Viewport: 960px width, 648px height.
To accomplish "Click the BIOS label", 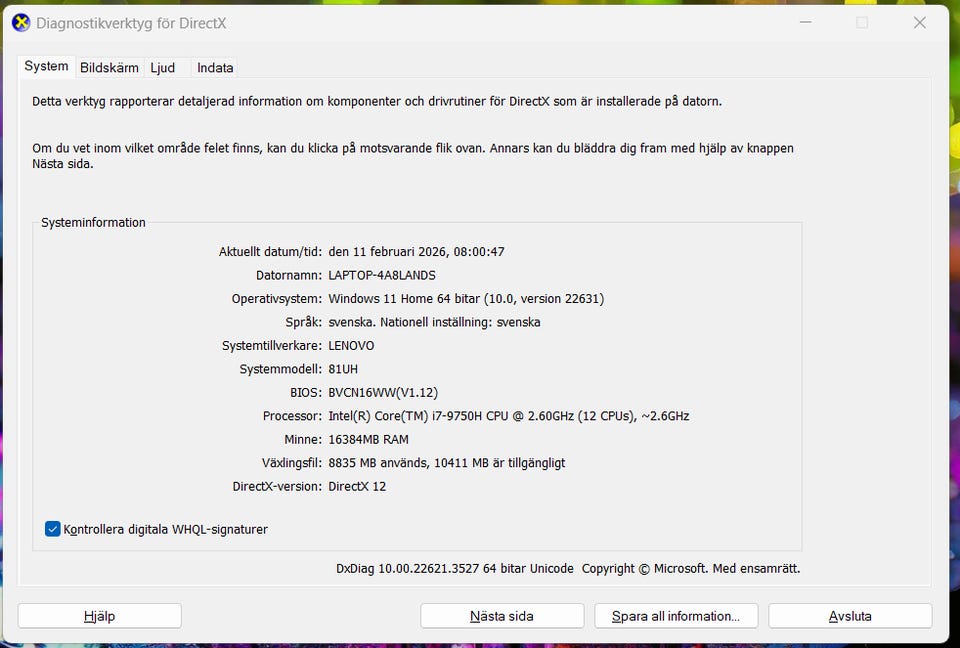I will click(306, 393).
